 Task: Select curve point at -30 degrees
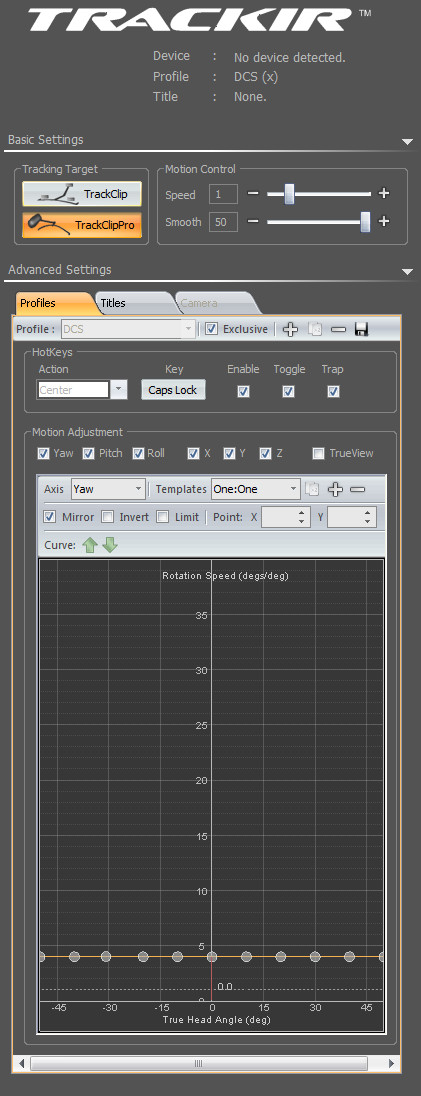tap(106, 957)
